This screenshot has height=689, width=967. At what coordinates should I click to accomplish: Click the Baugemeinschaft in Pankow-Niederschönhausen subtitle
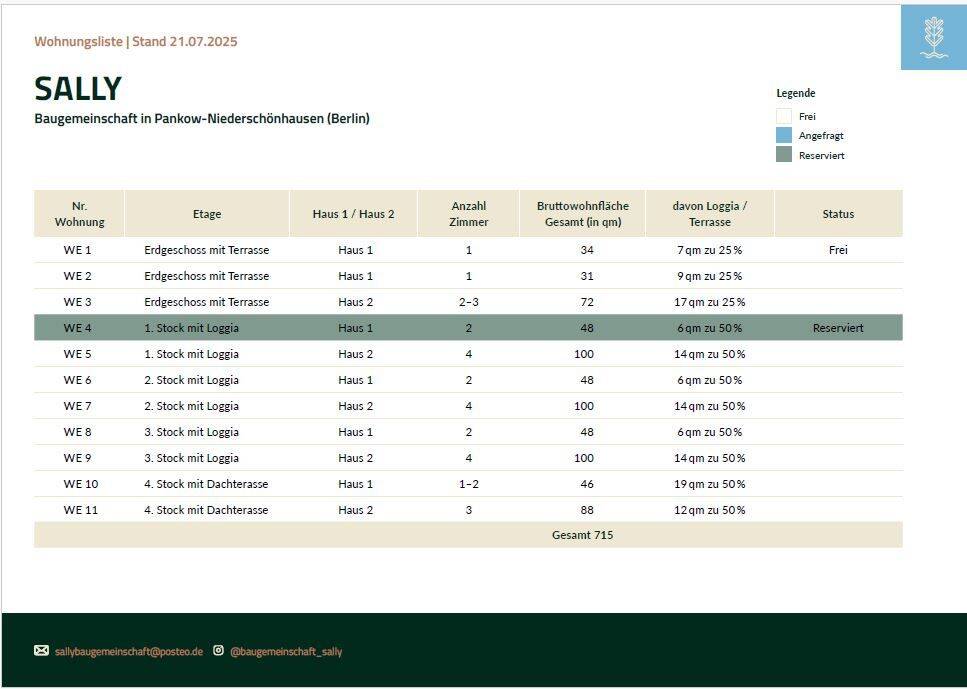click(x=202, y=118)
